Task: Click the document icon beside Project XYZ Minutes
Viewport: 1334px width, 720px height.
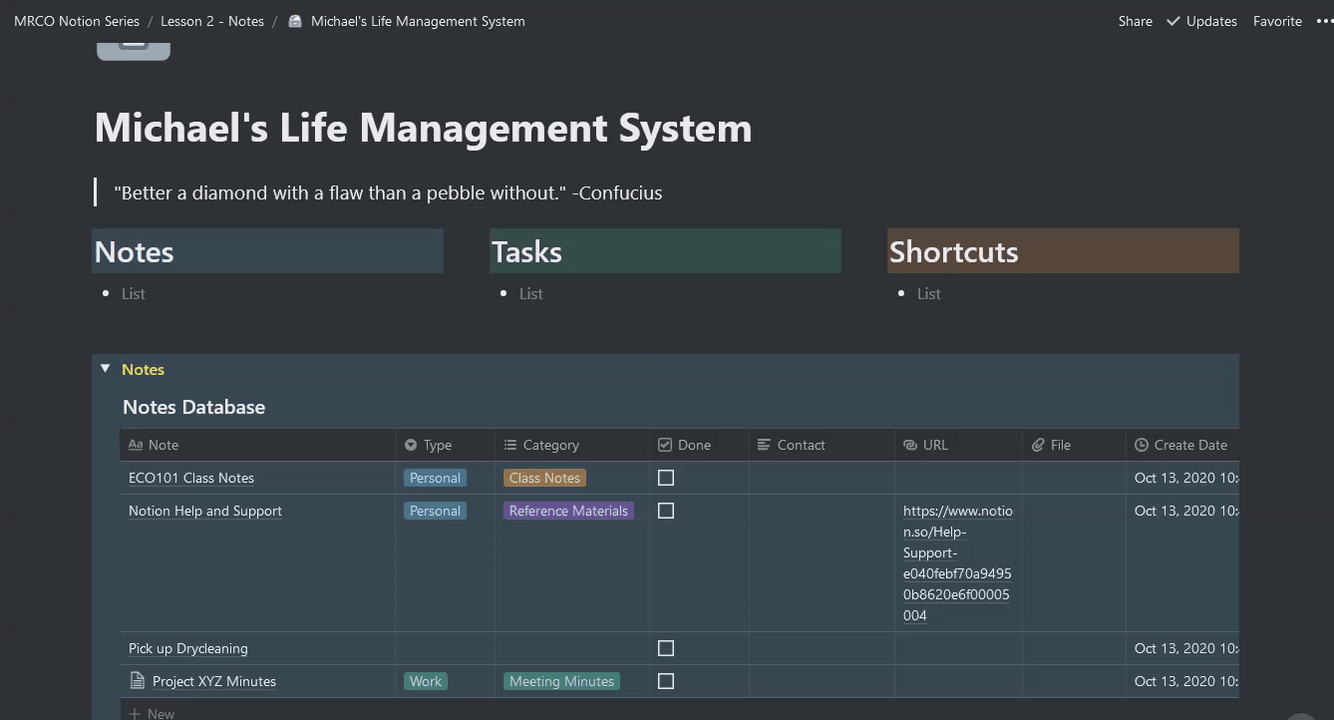Action: tap(138, 681)
